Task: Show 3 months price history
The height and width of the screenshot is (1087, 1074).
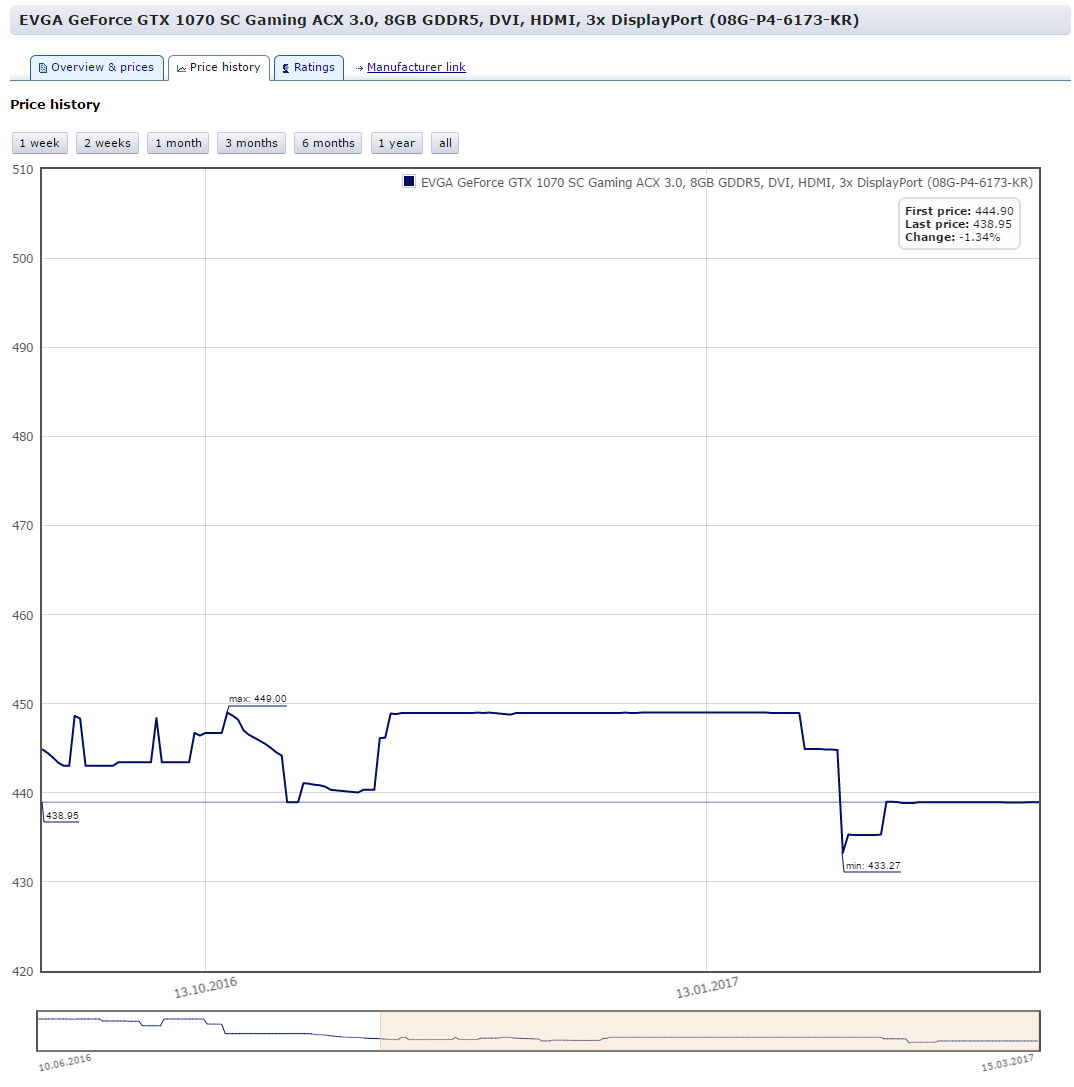Action: tap(251, 143)
